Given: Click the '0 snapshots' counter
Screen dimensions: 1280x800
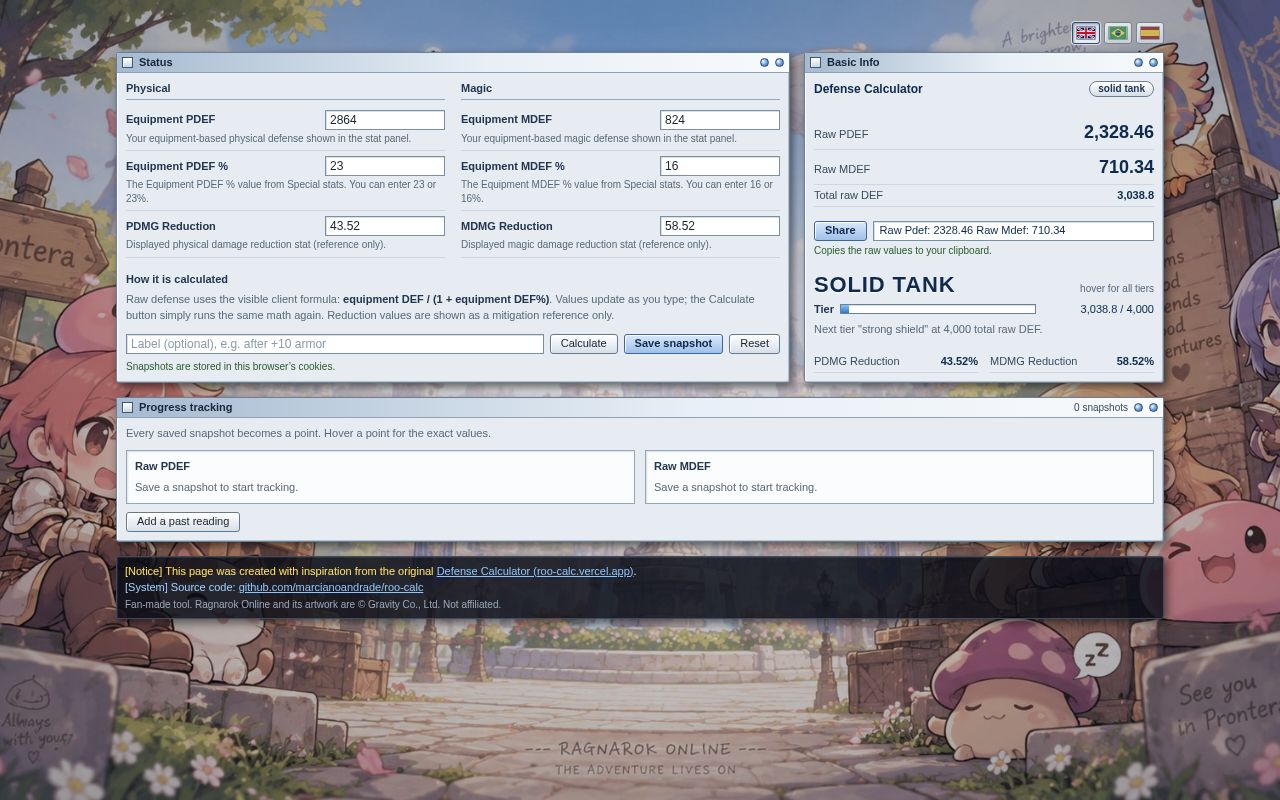Looking at the screenshot, I should coord(1100,408).
